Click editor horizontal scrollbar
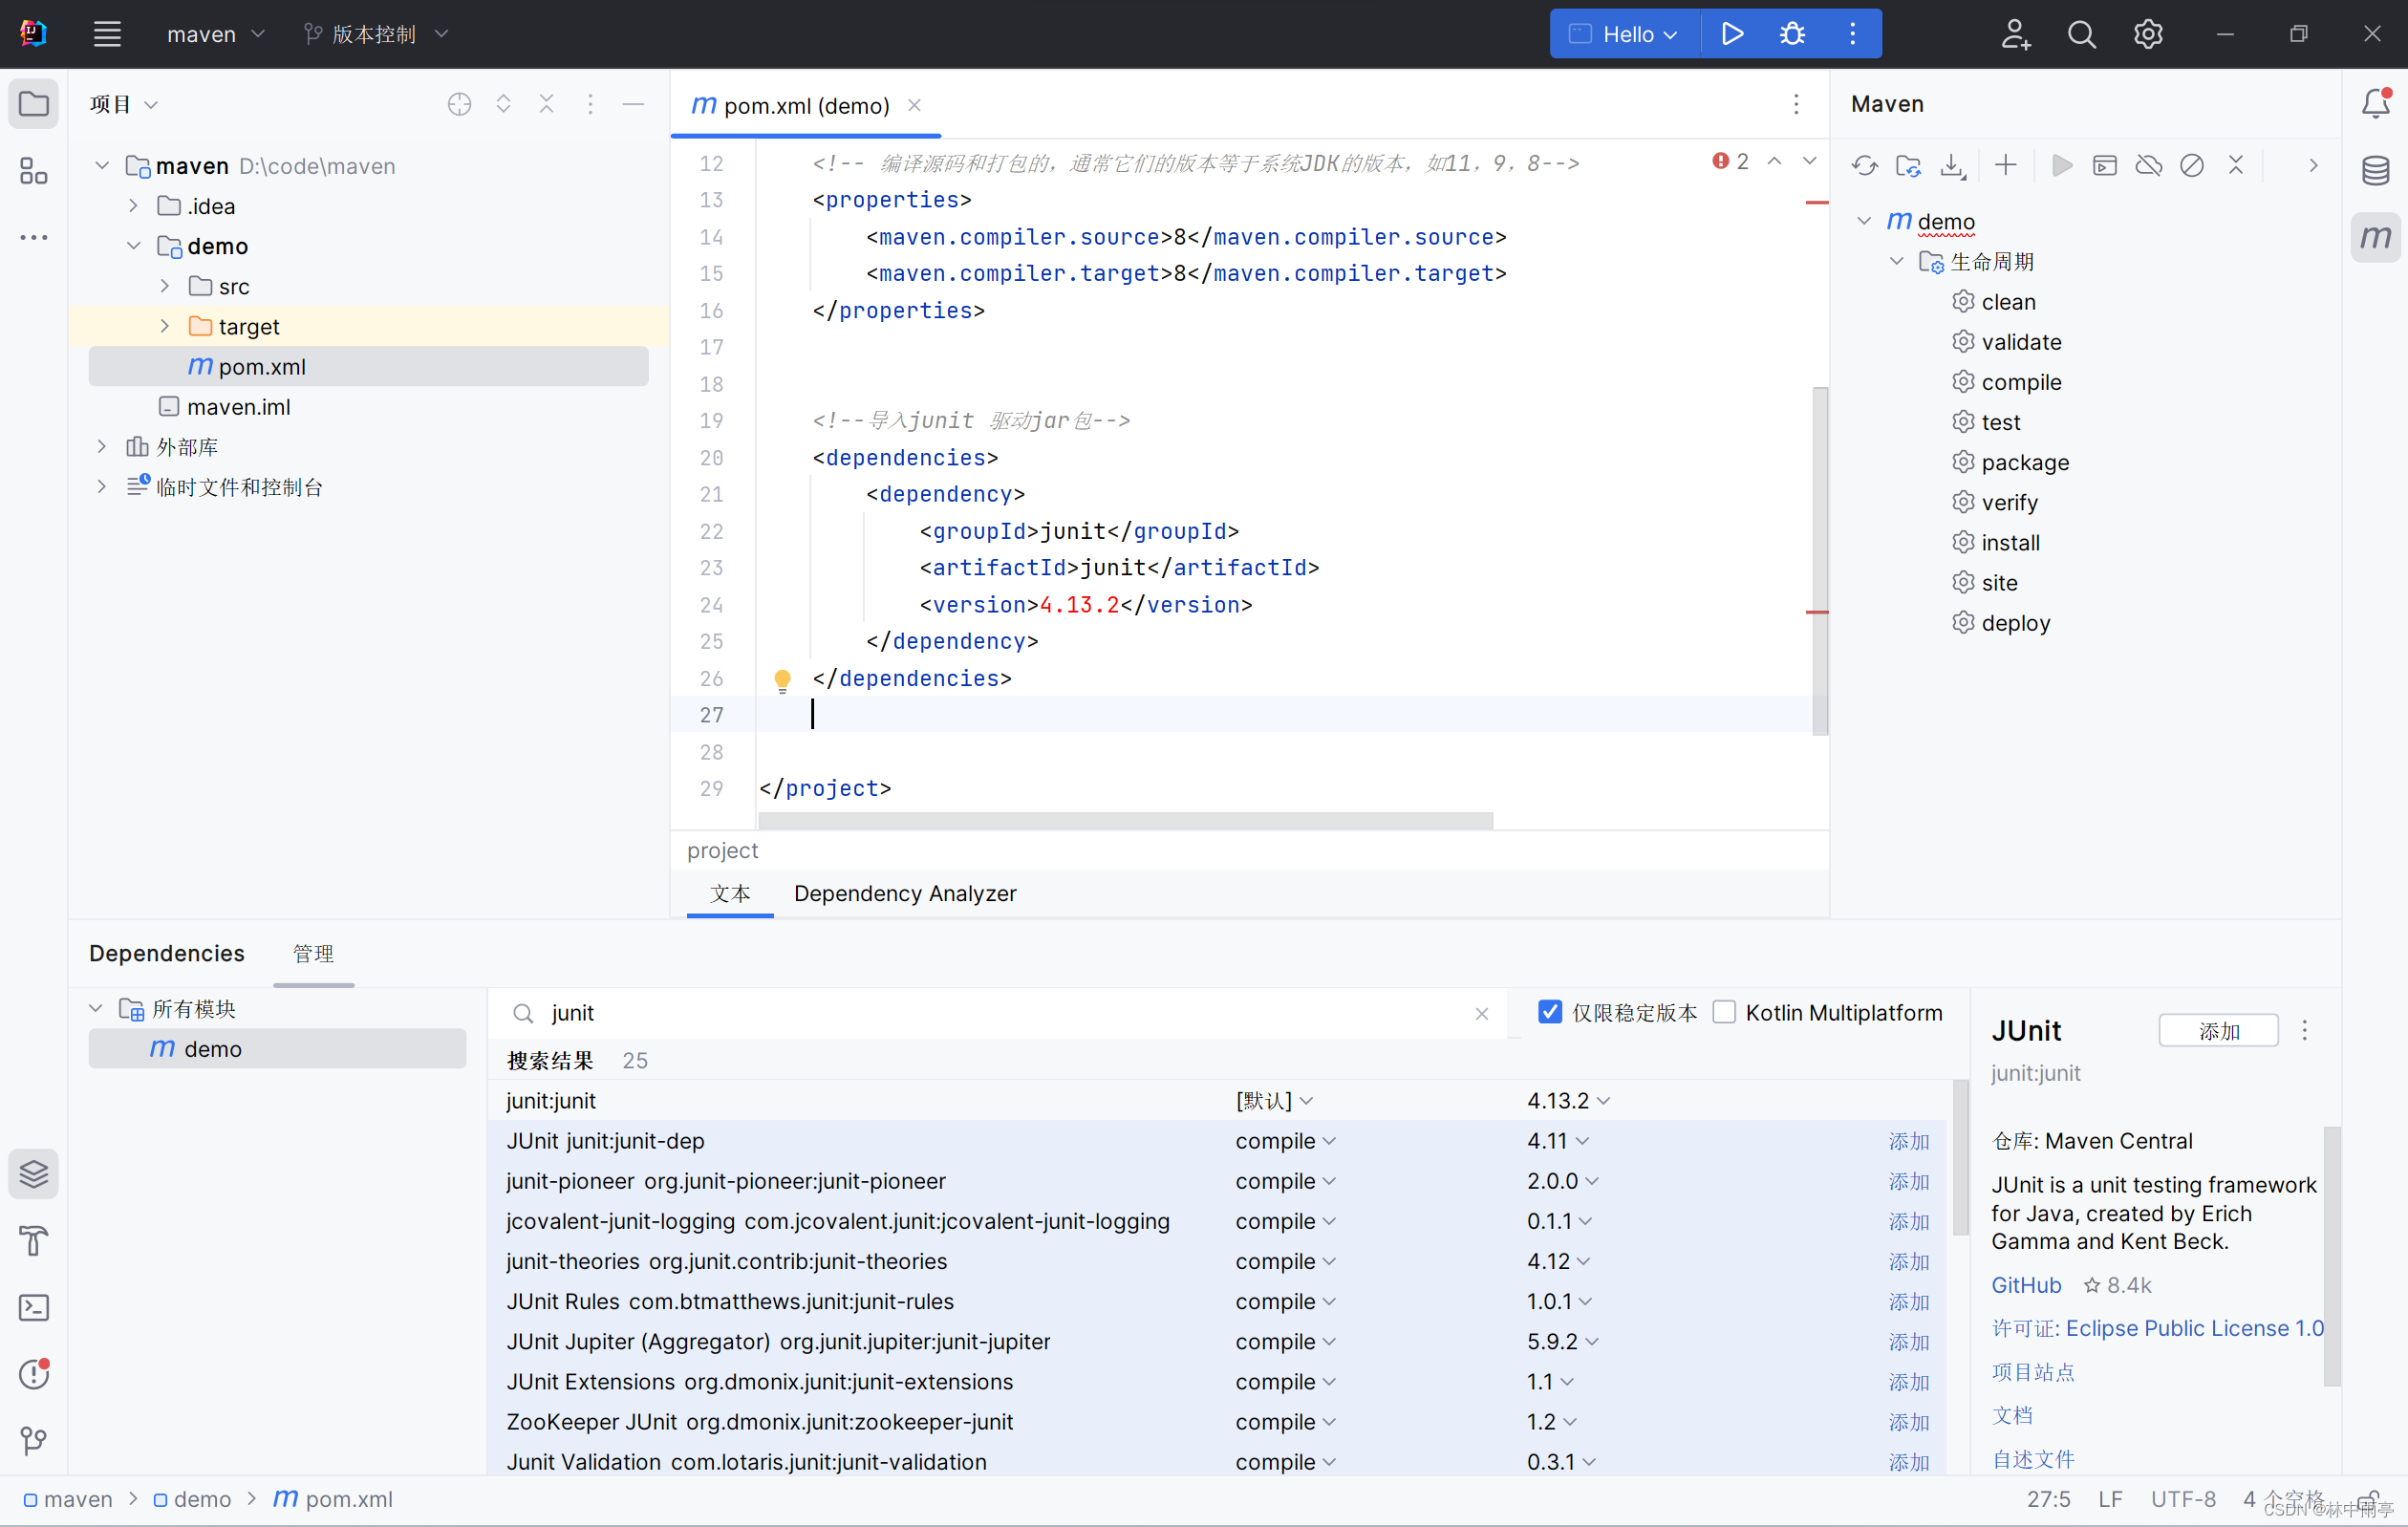2408x1527 pixels. (x=1125, y=821)
